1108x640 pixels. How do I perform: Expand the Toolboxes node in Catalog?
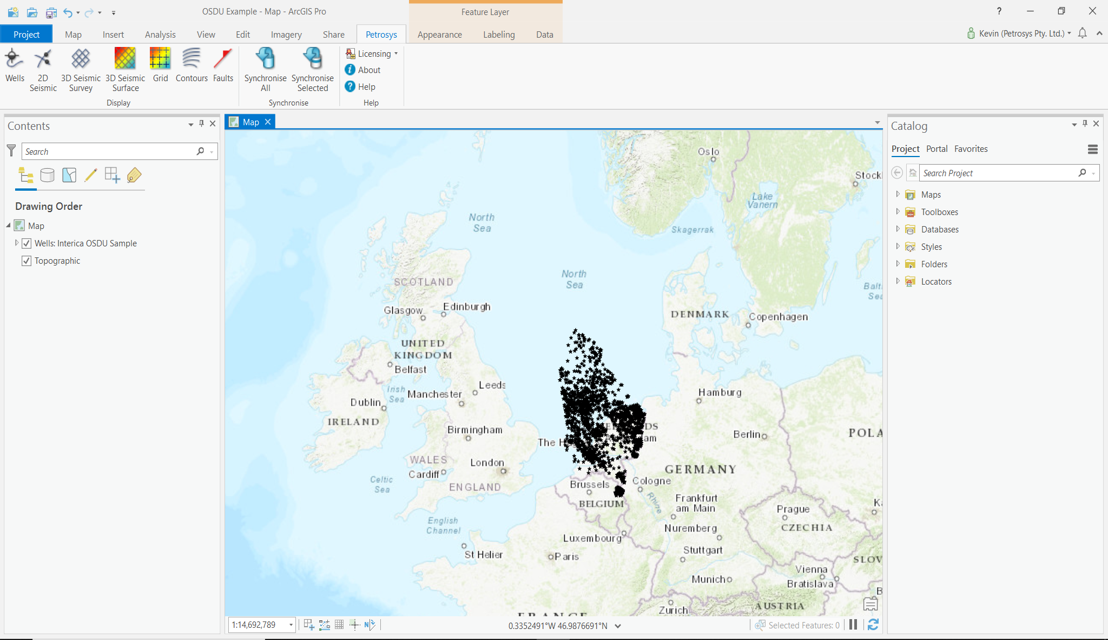(898, 212)
